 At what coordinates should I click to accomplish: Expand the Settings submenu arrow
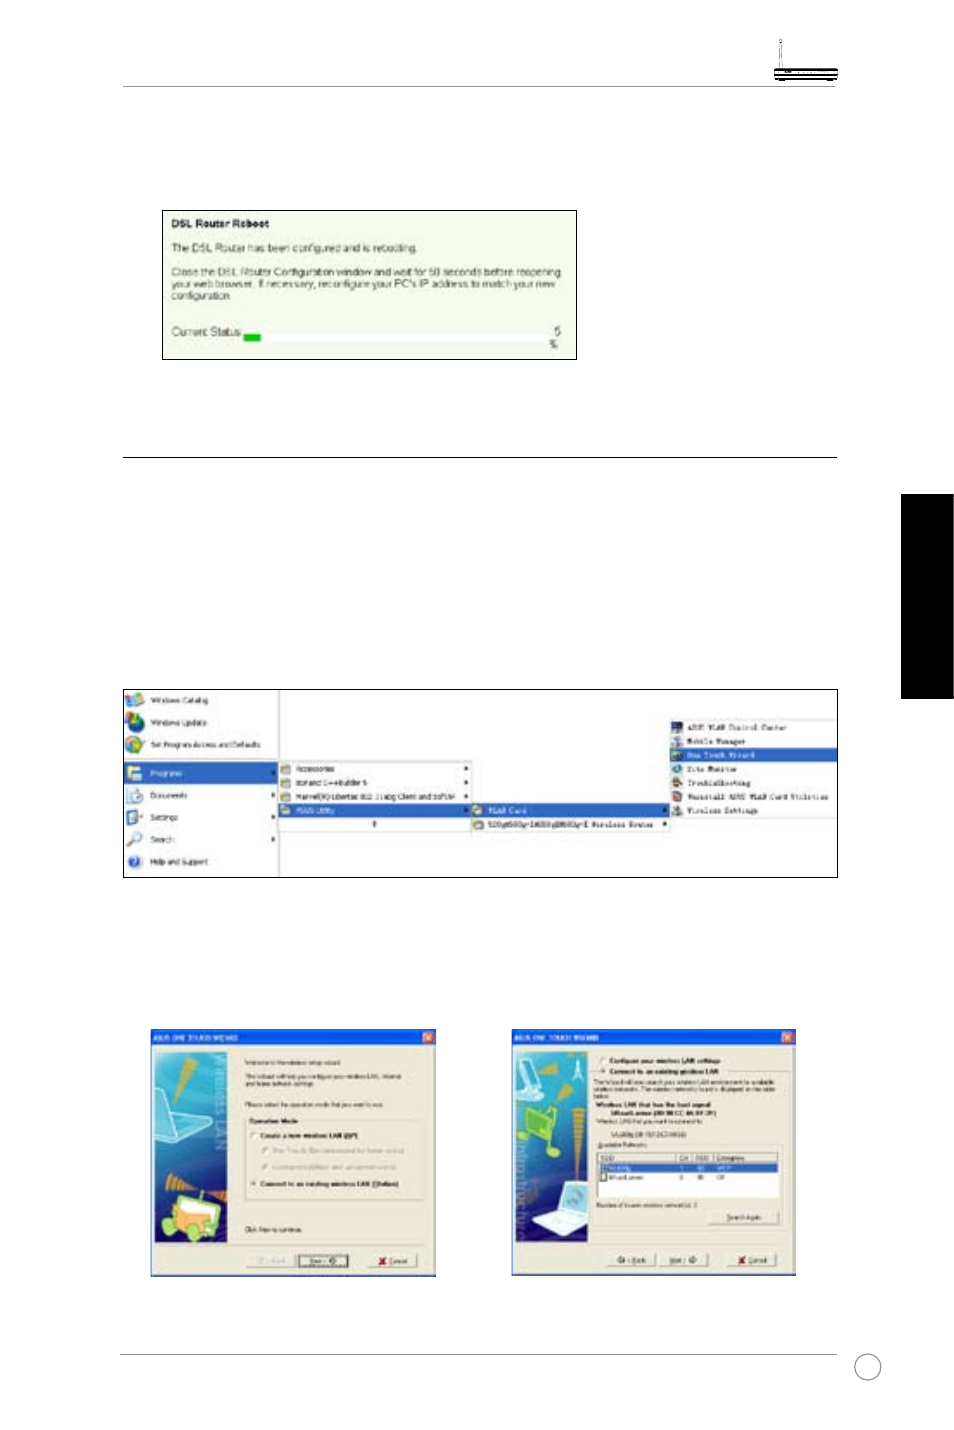point(273,817)
